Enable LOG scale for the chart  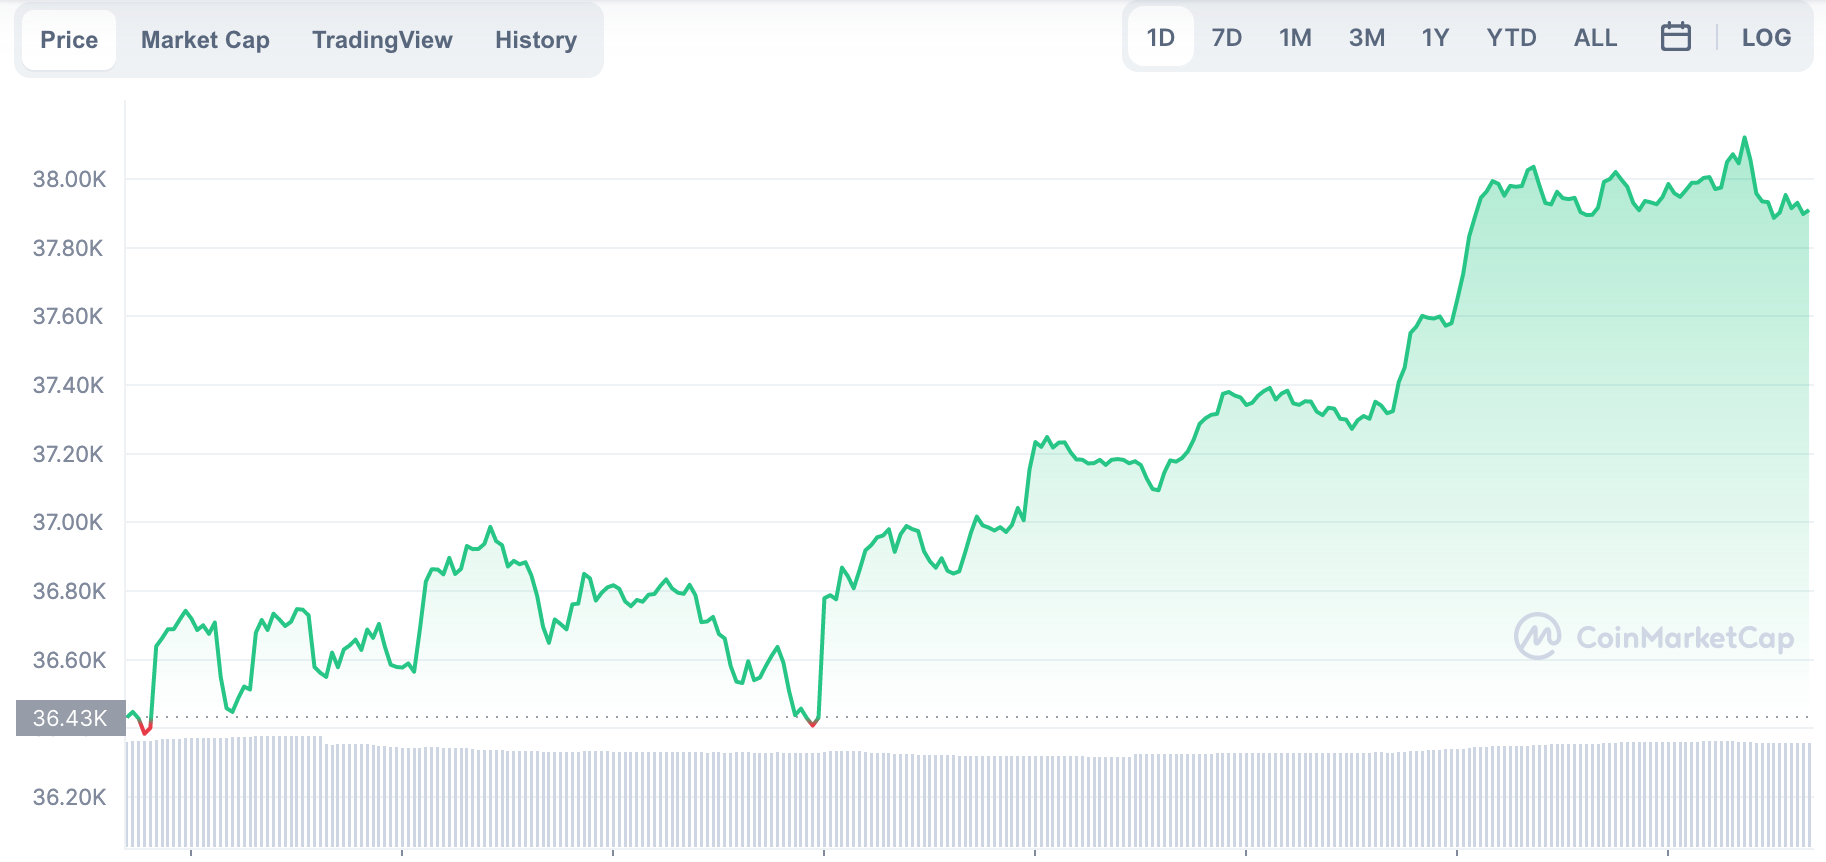pos(1766,38)
